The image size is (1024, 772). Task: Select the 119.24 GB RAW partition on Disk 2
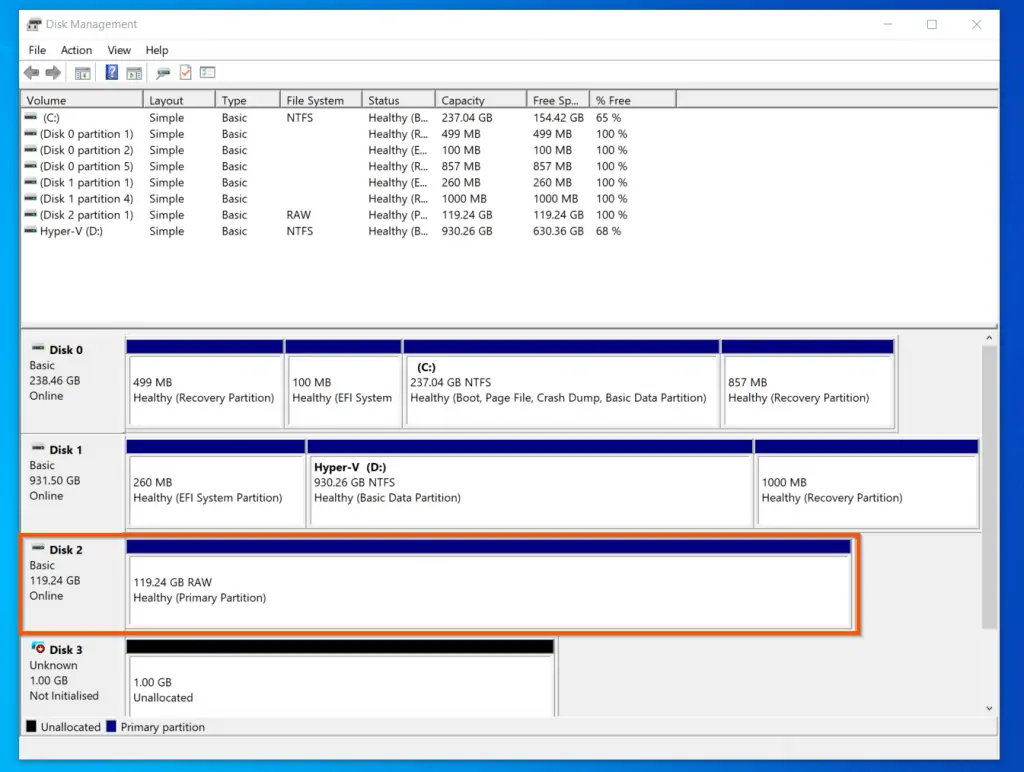click(489, 584)
